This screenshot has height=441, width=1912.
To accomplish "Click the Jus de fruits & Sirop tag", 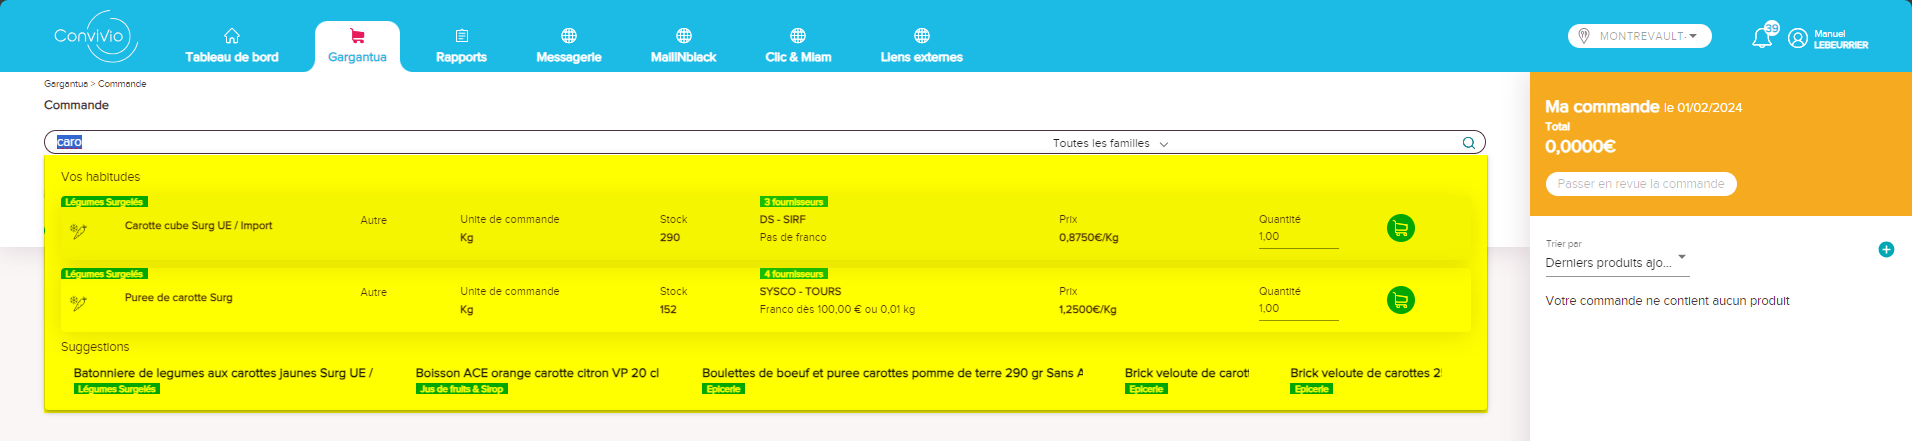I will 461,389.
